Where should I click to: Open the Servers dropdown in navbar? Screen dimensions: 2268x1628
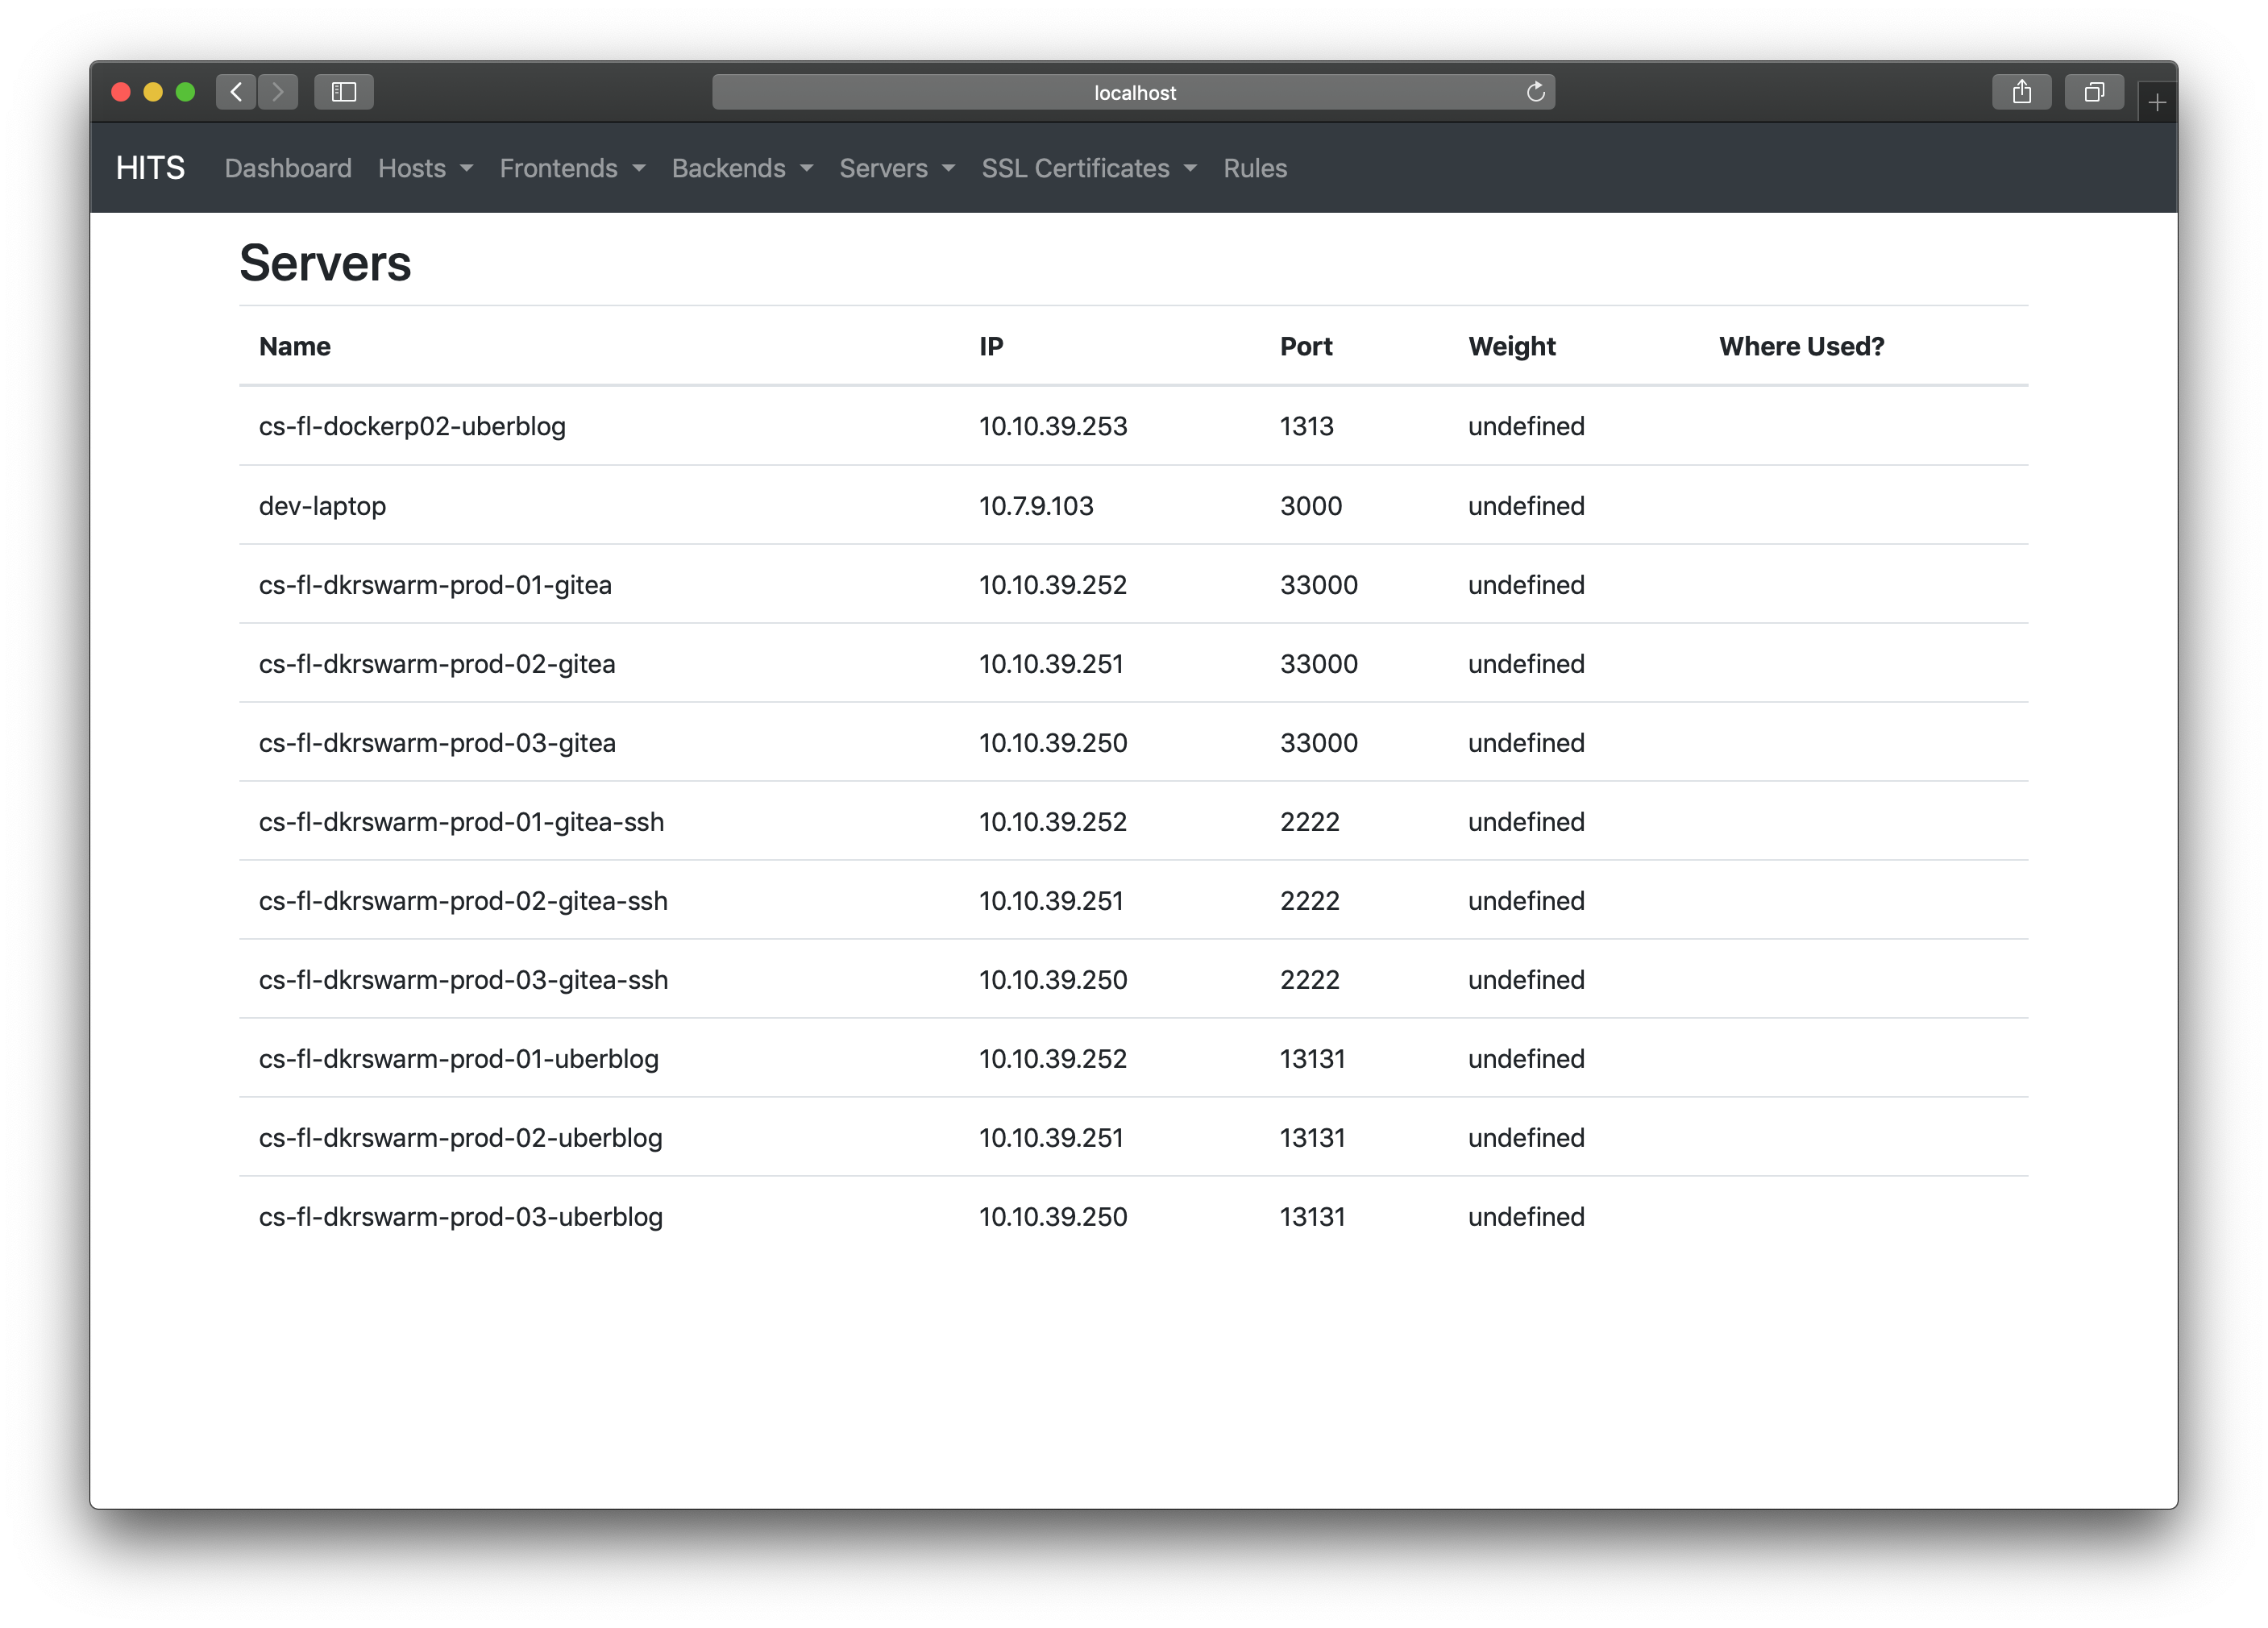pos(897,168)
